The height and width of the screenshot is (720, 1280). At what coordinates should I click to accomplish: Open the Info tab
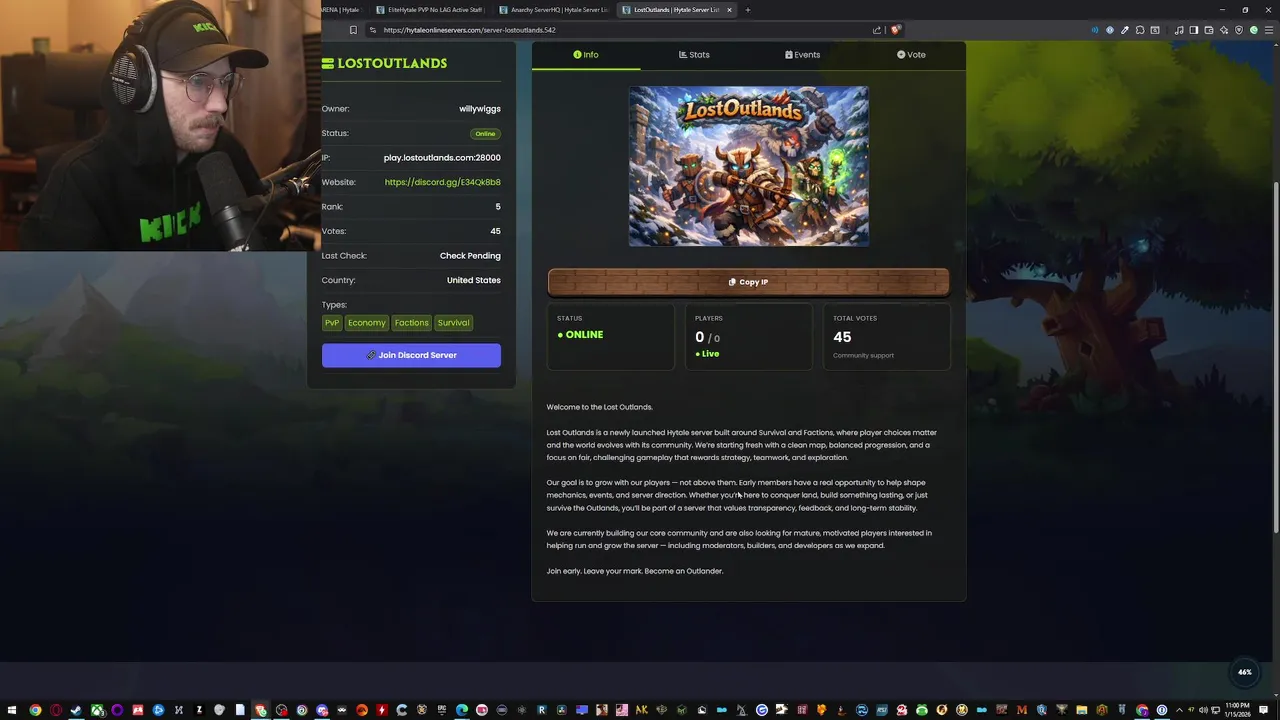coord(586,55)
